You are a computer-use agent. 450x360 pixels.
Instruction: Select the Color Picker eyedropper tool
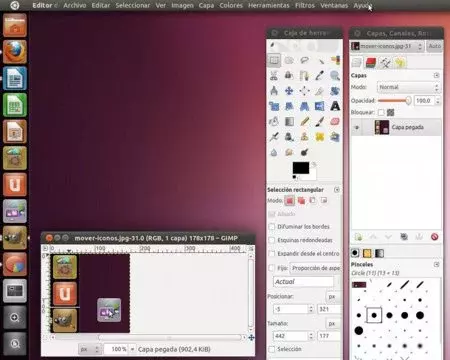pos(320,75)
